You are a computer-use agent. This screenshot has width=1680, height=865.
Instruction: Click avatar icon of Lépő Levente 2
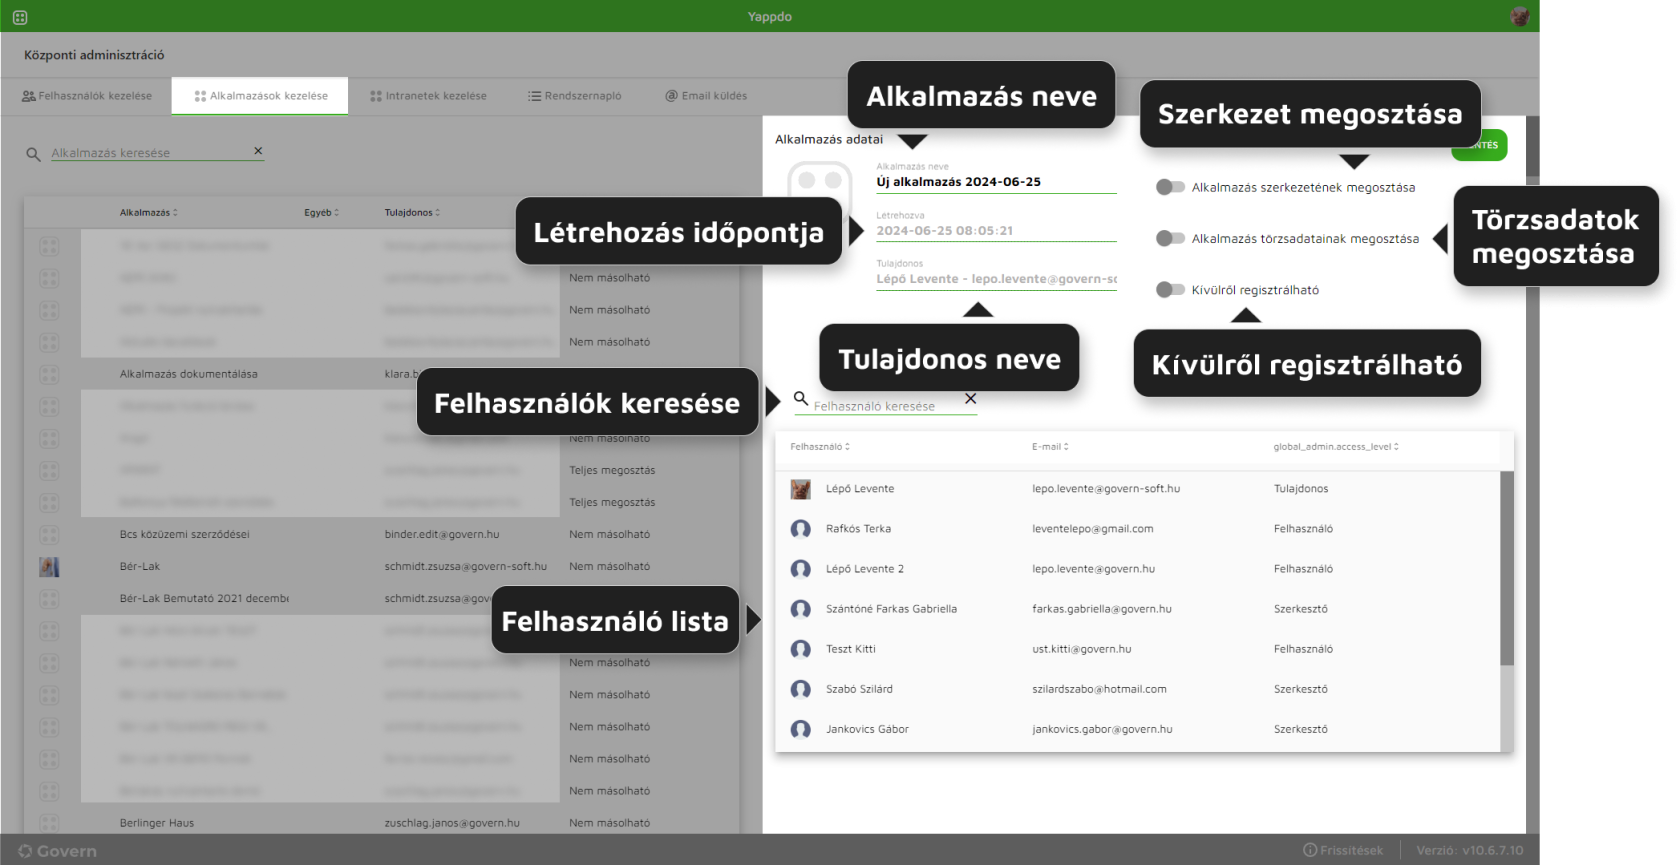point(801,569)
